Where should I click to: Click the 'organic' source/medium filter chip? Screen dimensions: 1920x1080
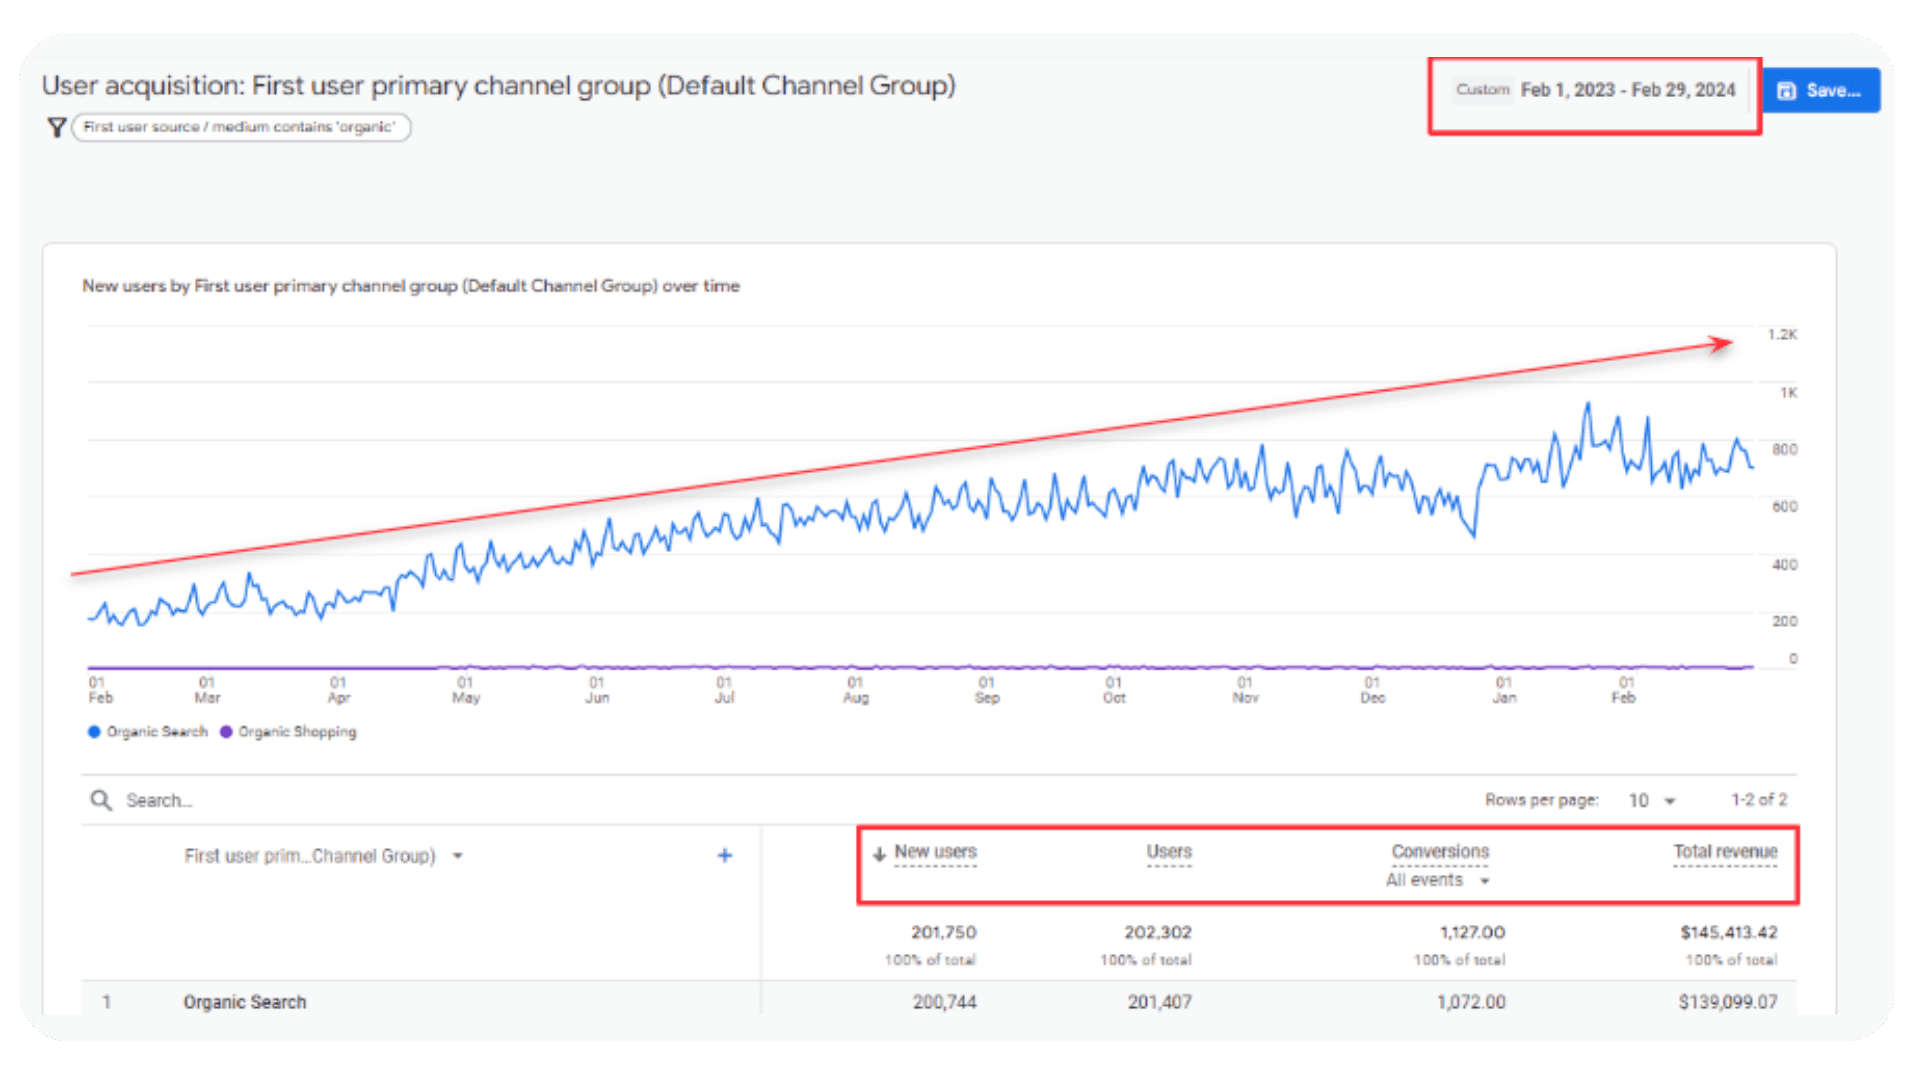click(x=240, y=127)
